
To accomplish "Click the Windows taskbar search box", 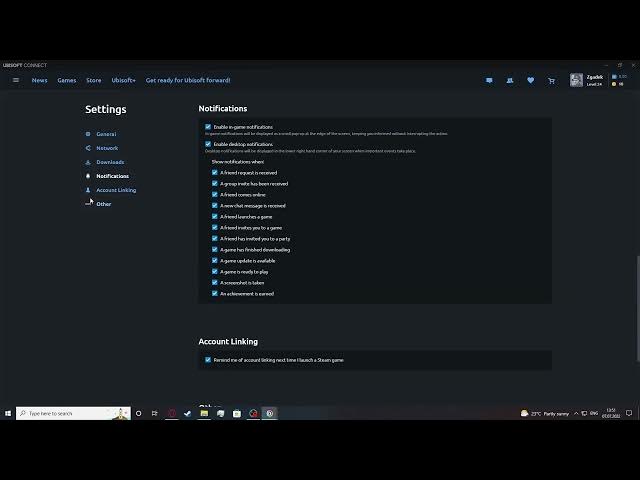I will (x=65, y=413).
